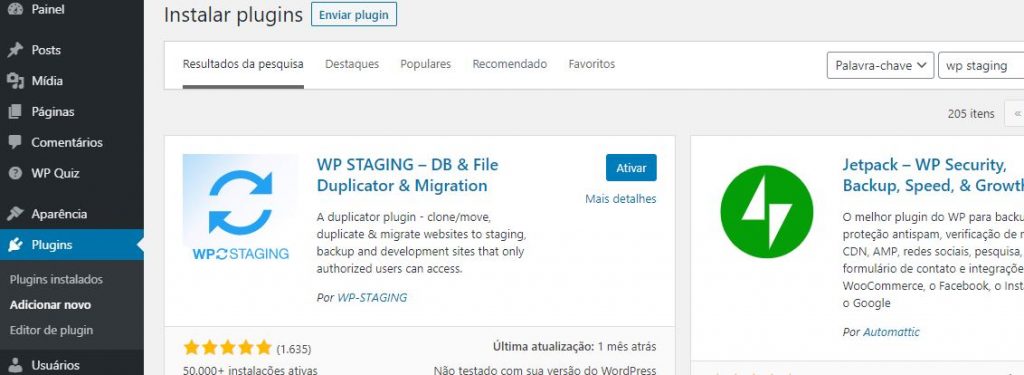
Task: Open the Jetpack green logo thumbnail
Action: click(x=767, y=212)
